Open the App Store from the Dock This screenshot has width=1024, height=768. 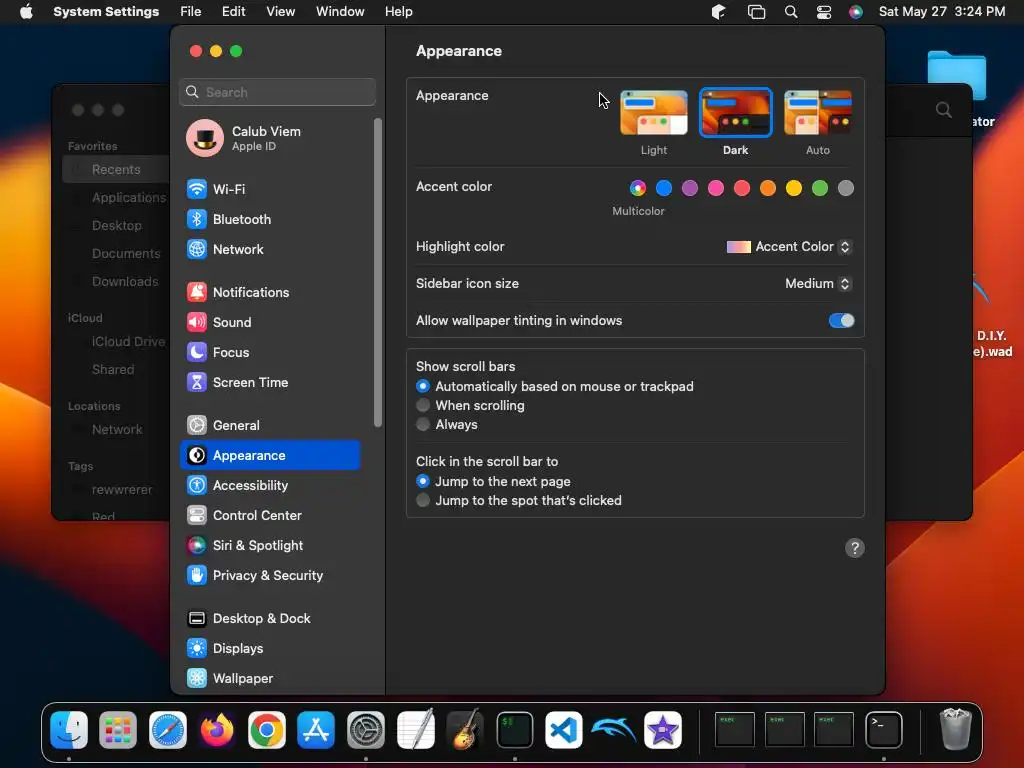[x=316, y=729]
